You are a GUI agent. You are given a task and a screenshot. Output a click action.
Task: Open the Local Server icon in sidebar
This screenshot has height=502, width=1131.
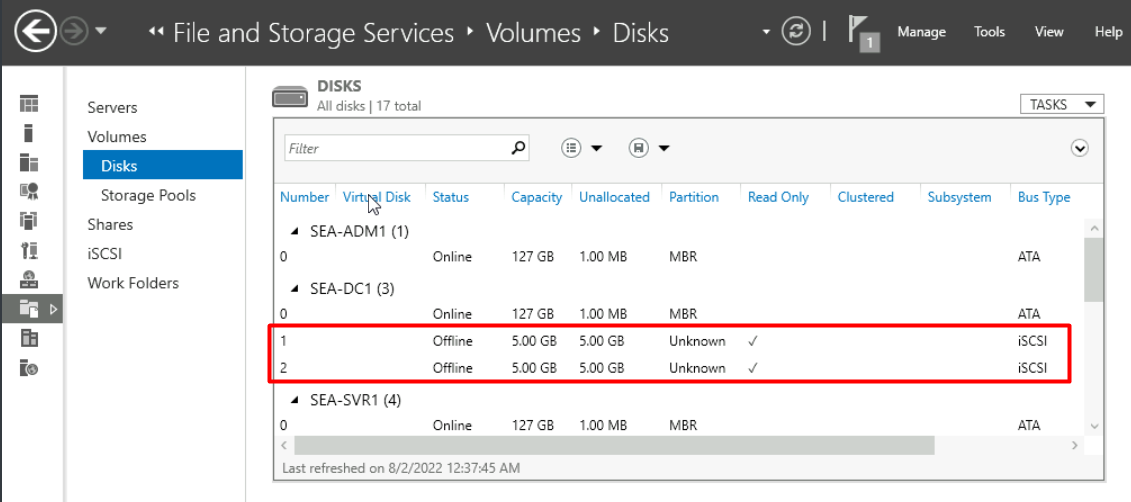(29, 133)
